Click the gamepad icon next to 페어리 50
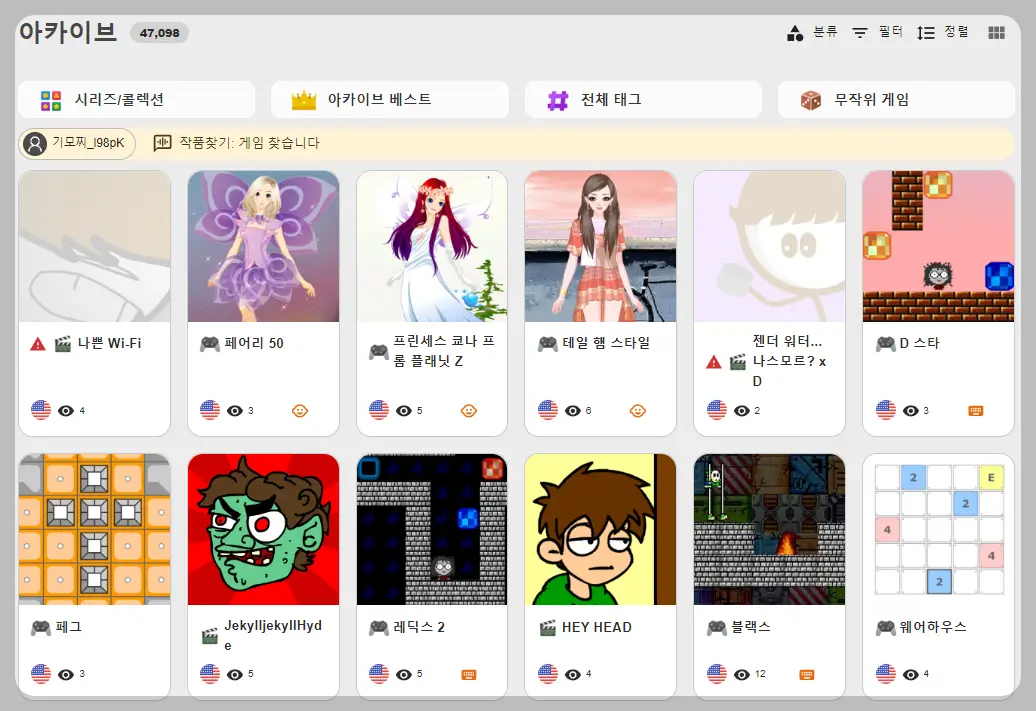1036x711 pixels. (208, 341)
